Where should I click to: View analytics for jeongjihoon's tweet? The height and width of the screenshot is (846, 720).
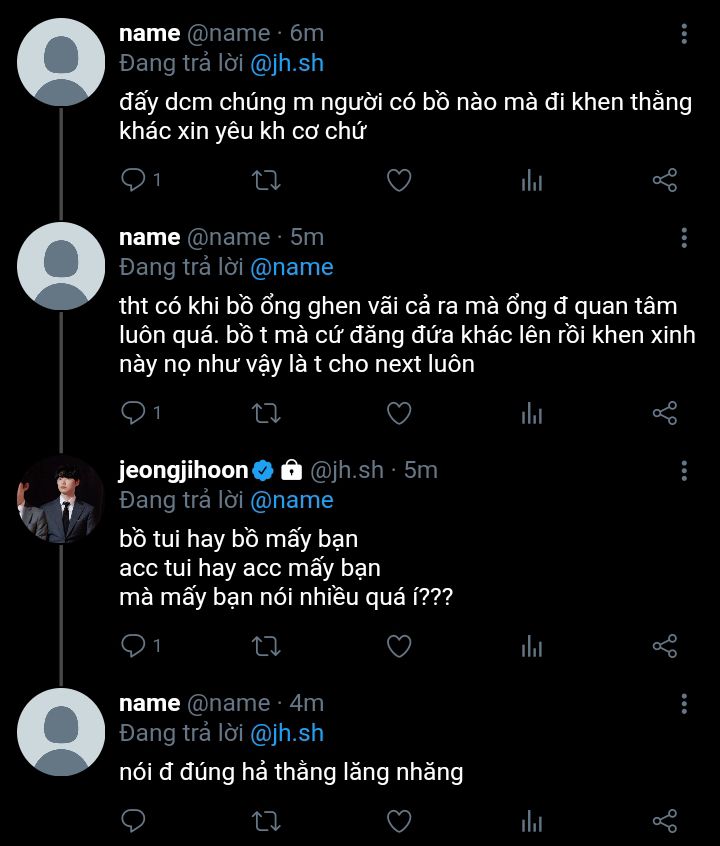tap(532, 647)
